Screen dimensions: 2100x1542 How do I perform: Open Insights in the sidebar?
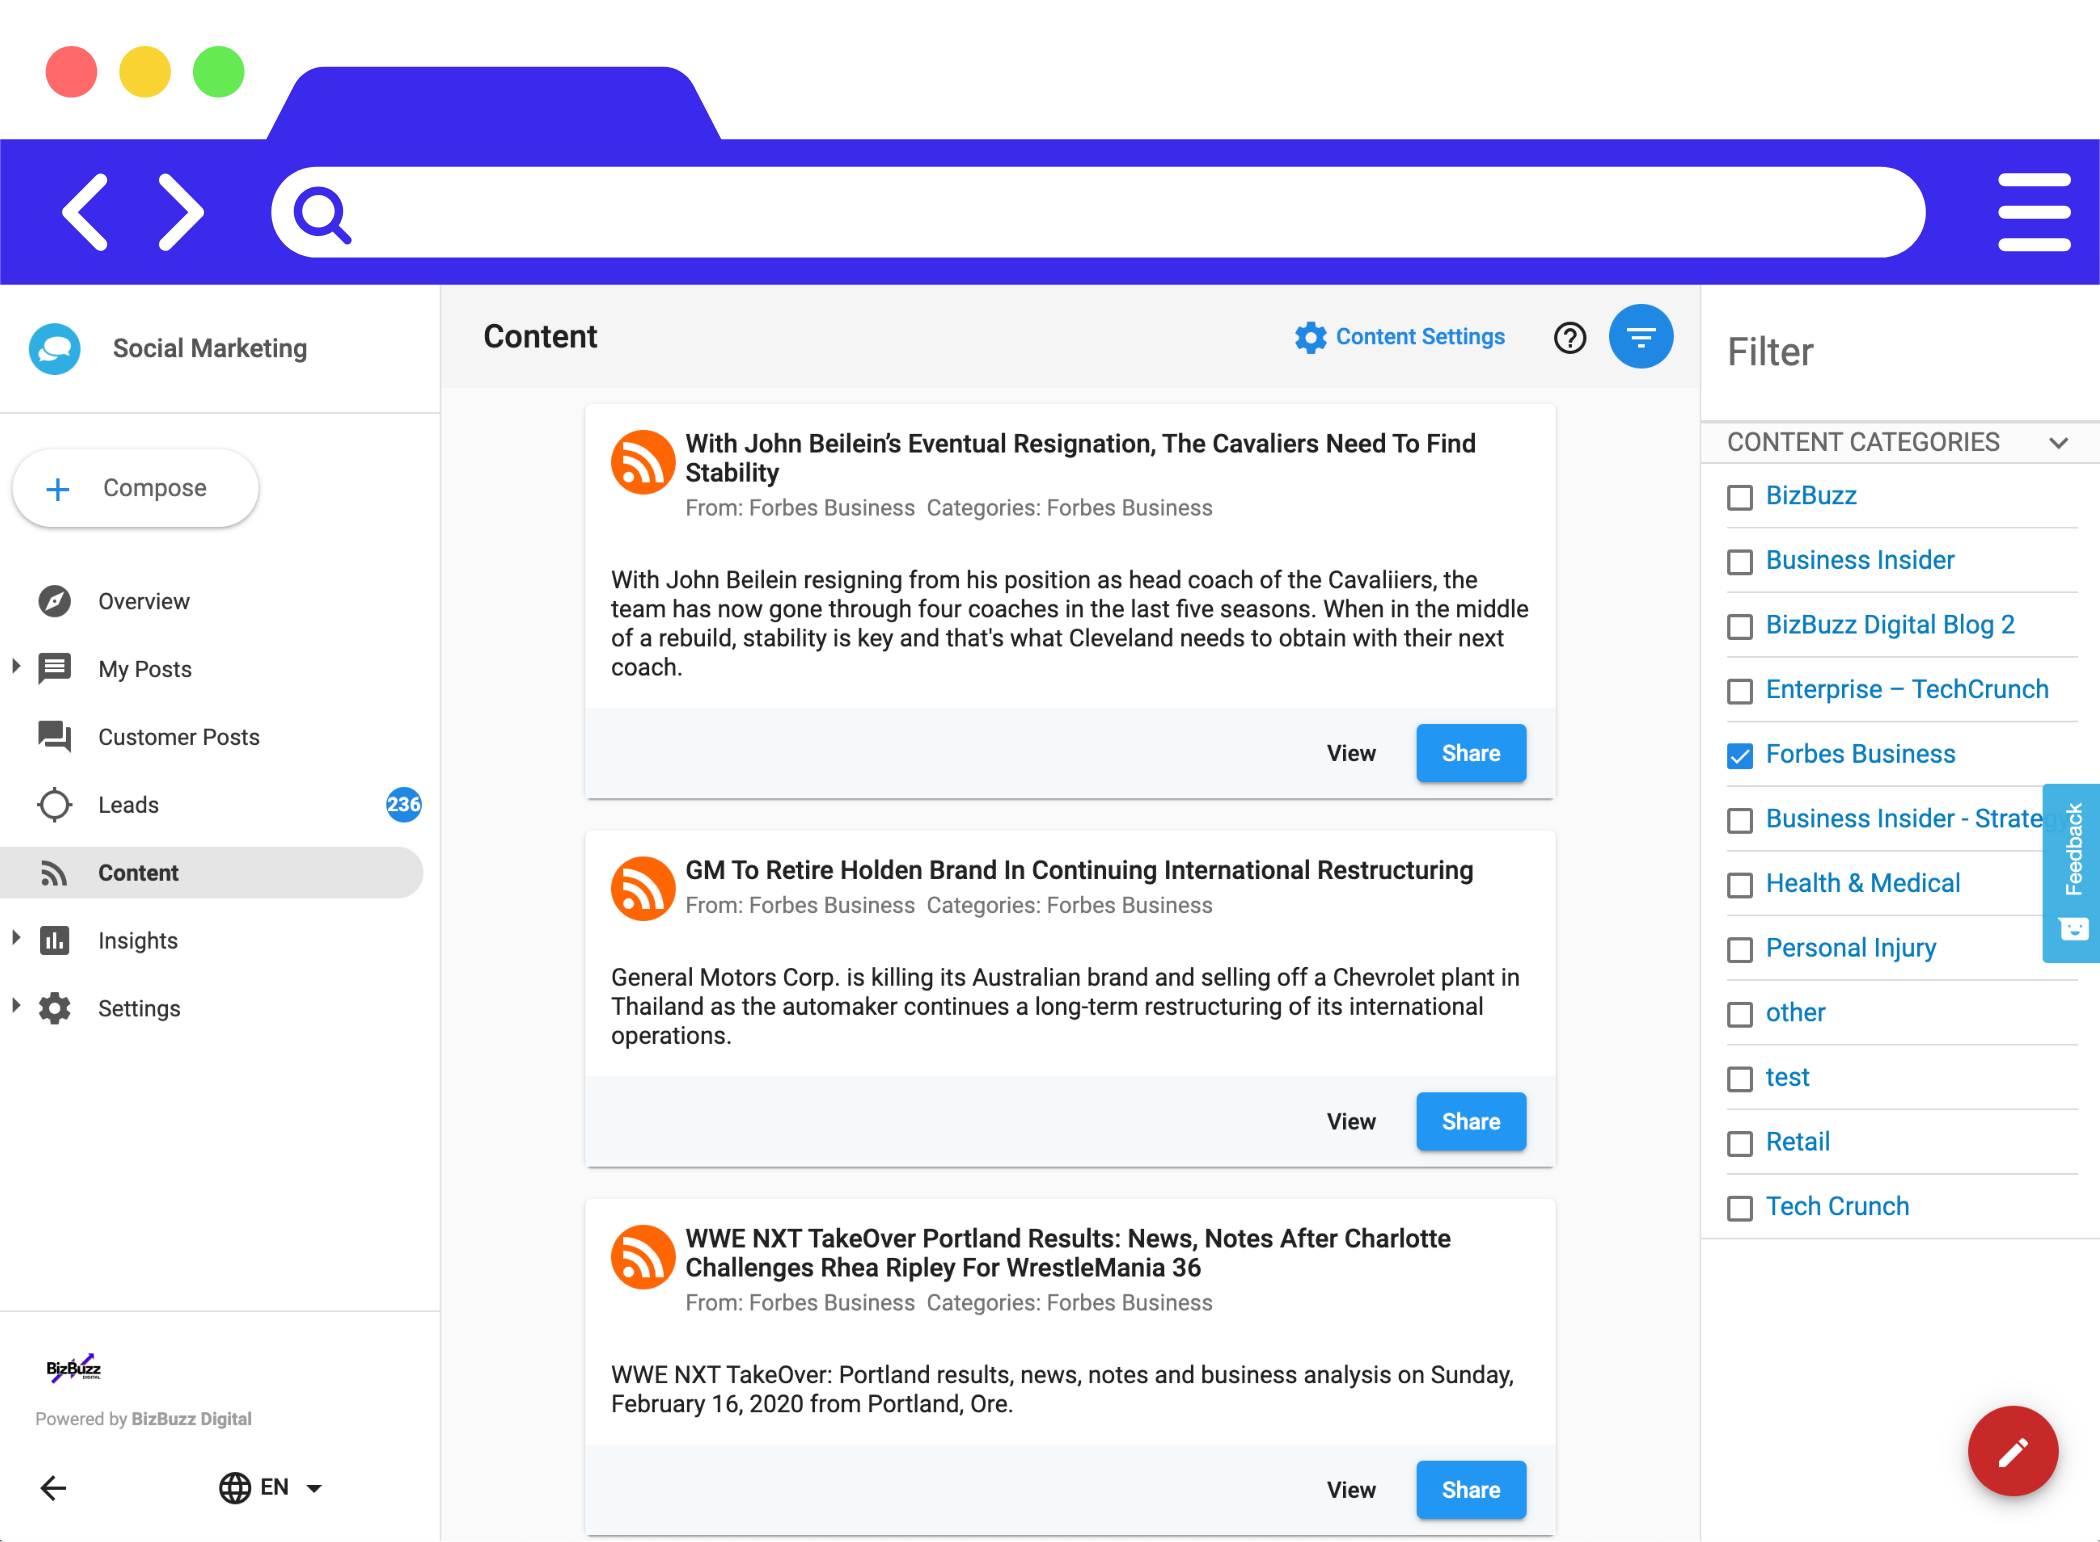[x=212, y=941]
